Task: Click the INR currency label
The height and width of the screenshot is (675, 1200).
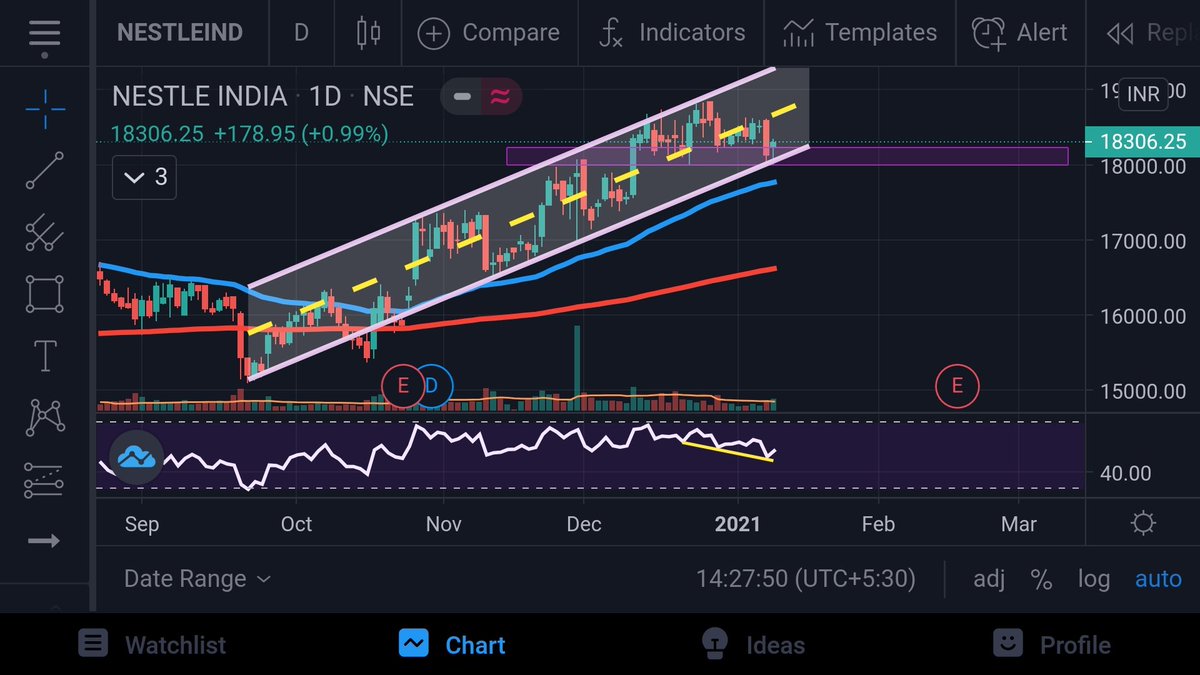Action: coord(1143,94)
